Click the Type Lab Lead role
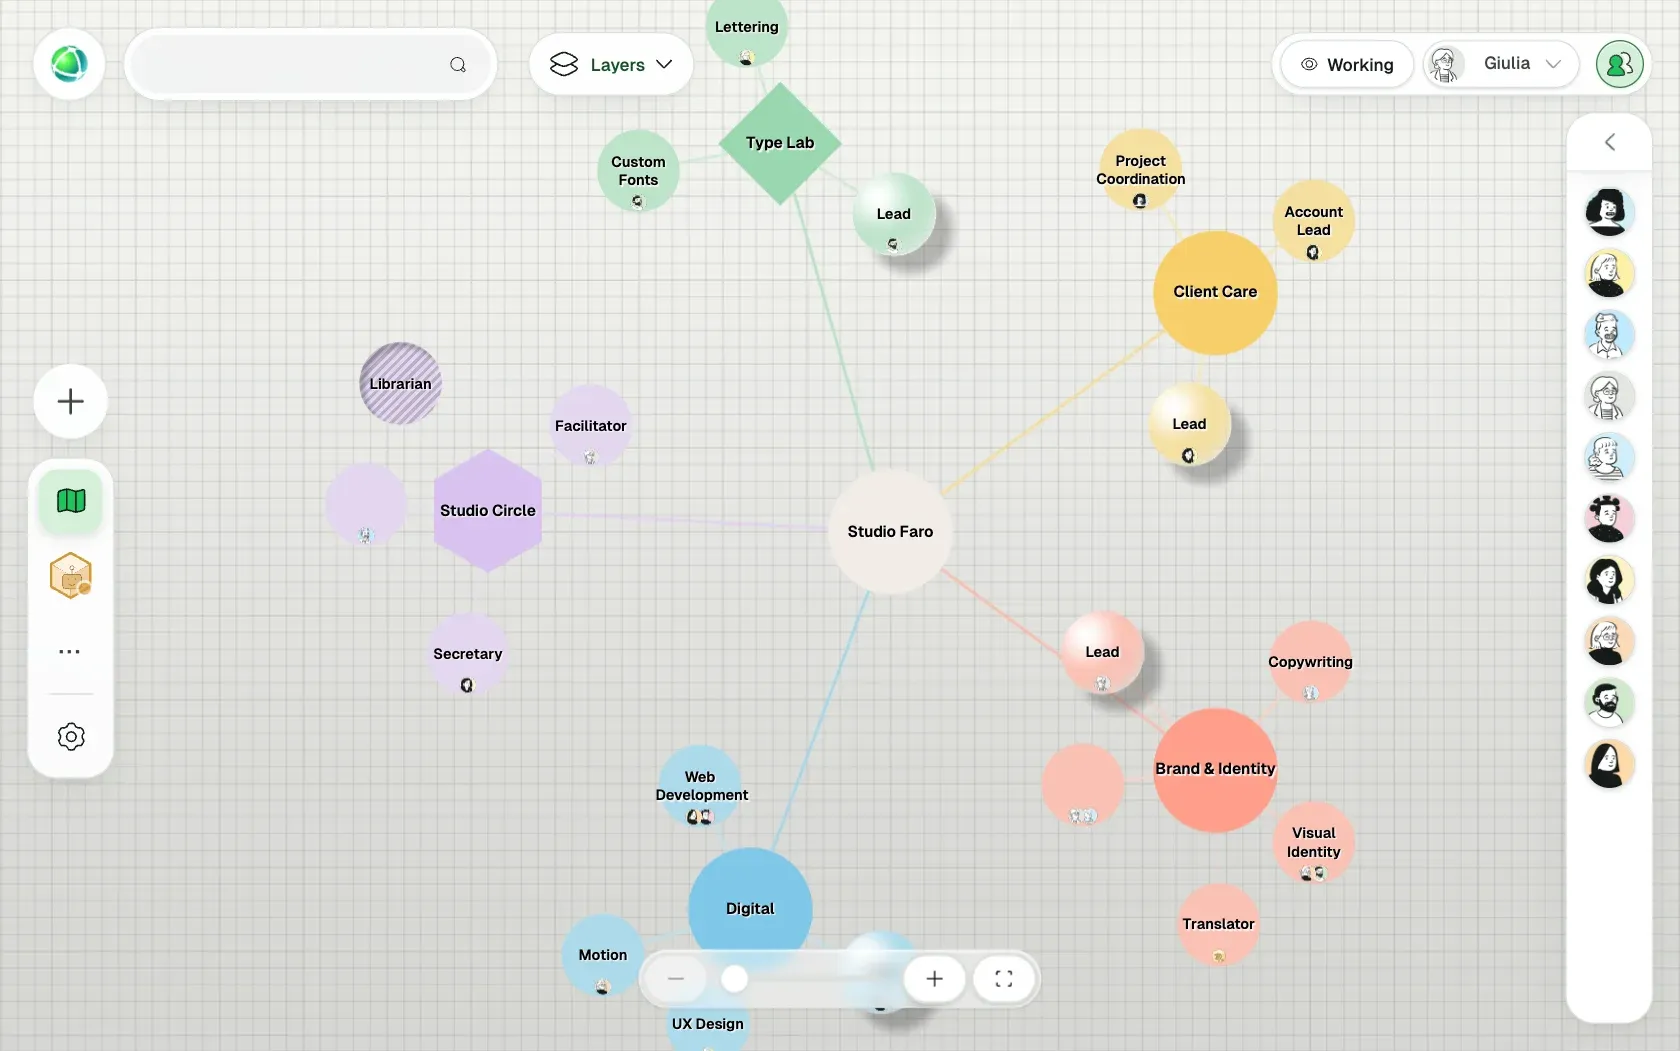 [x=894, y=214]
